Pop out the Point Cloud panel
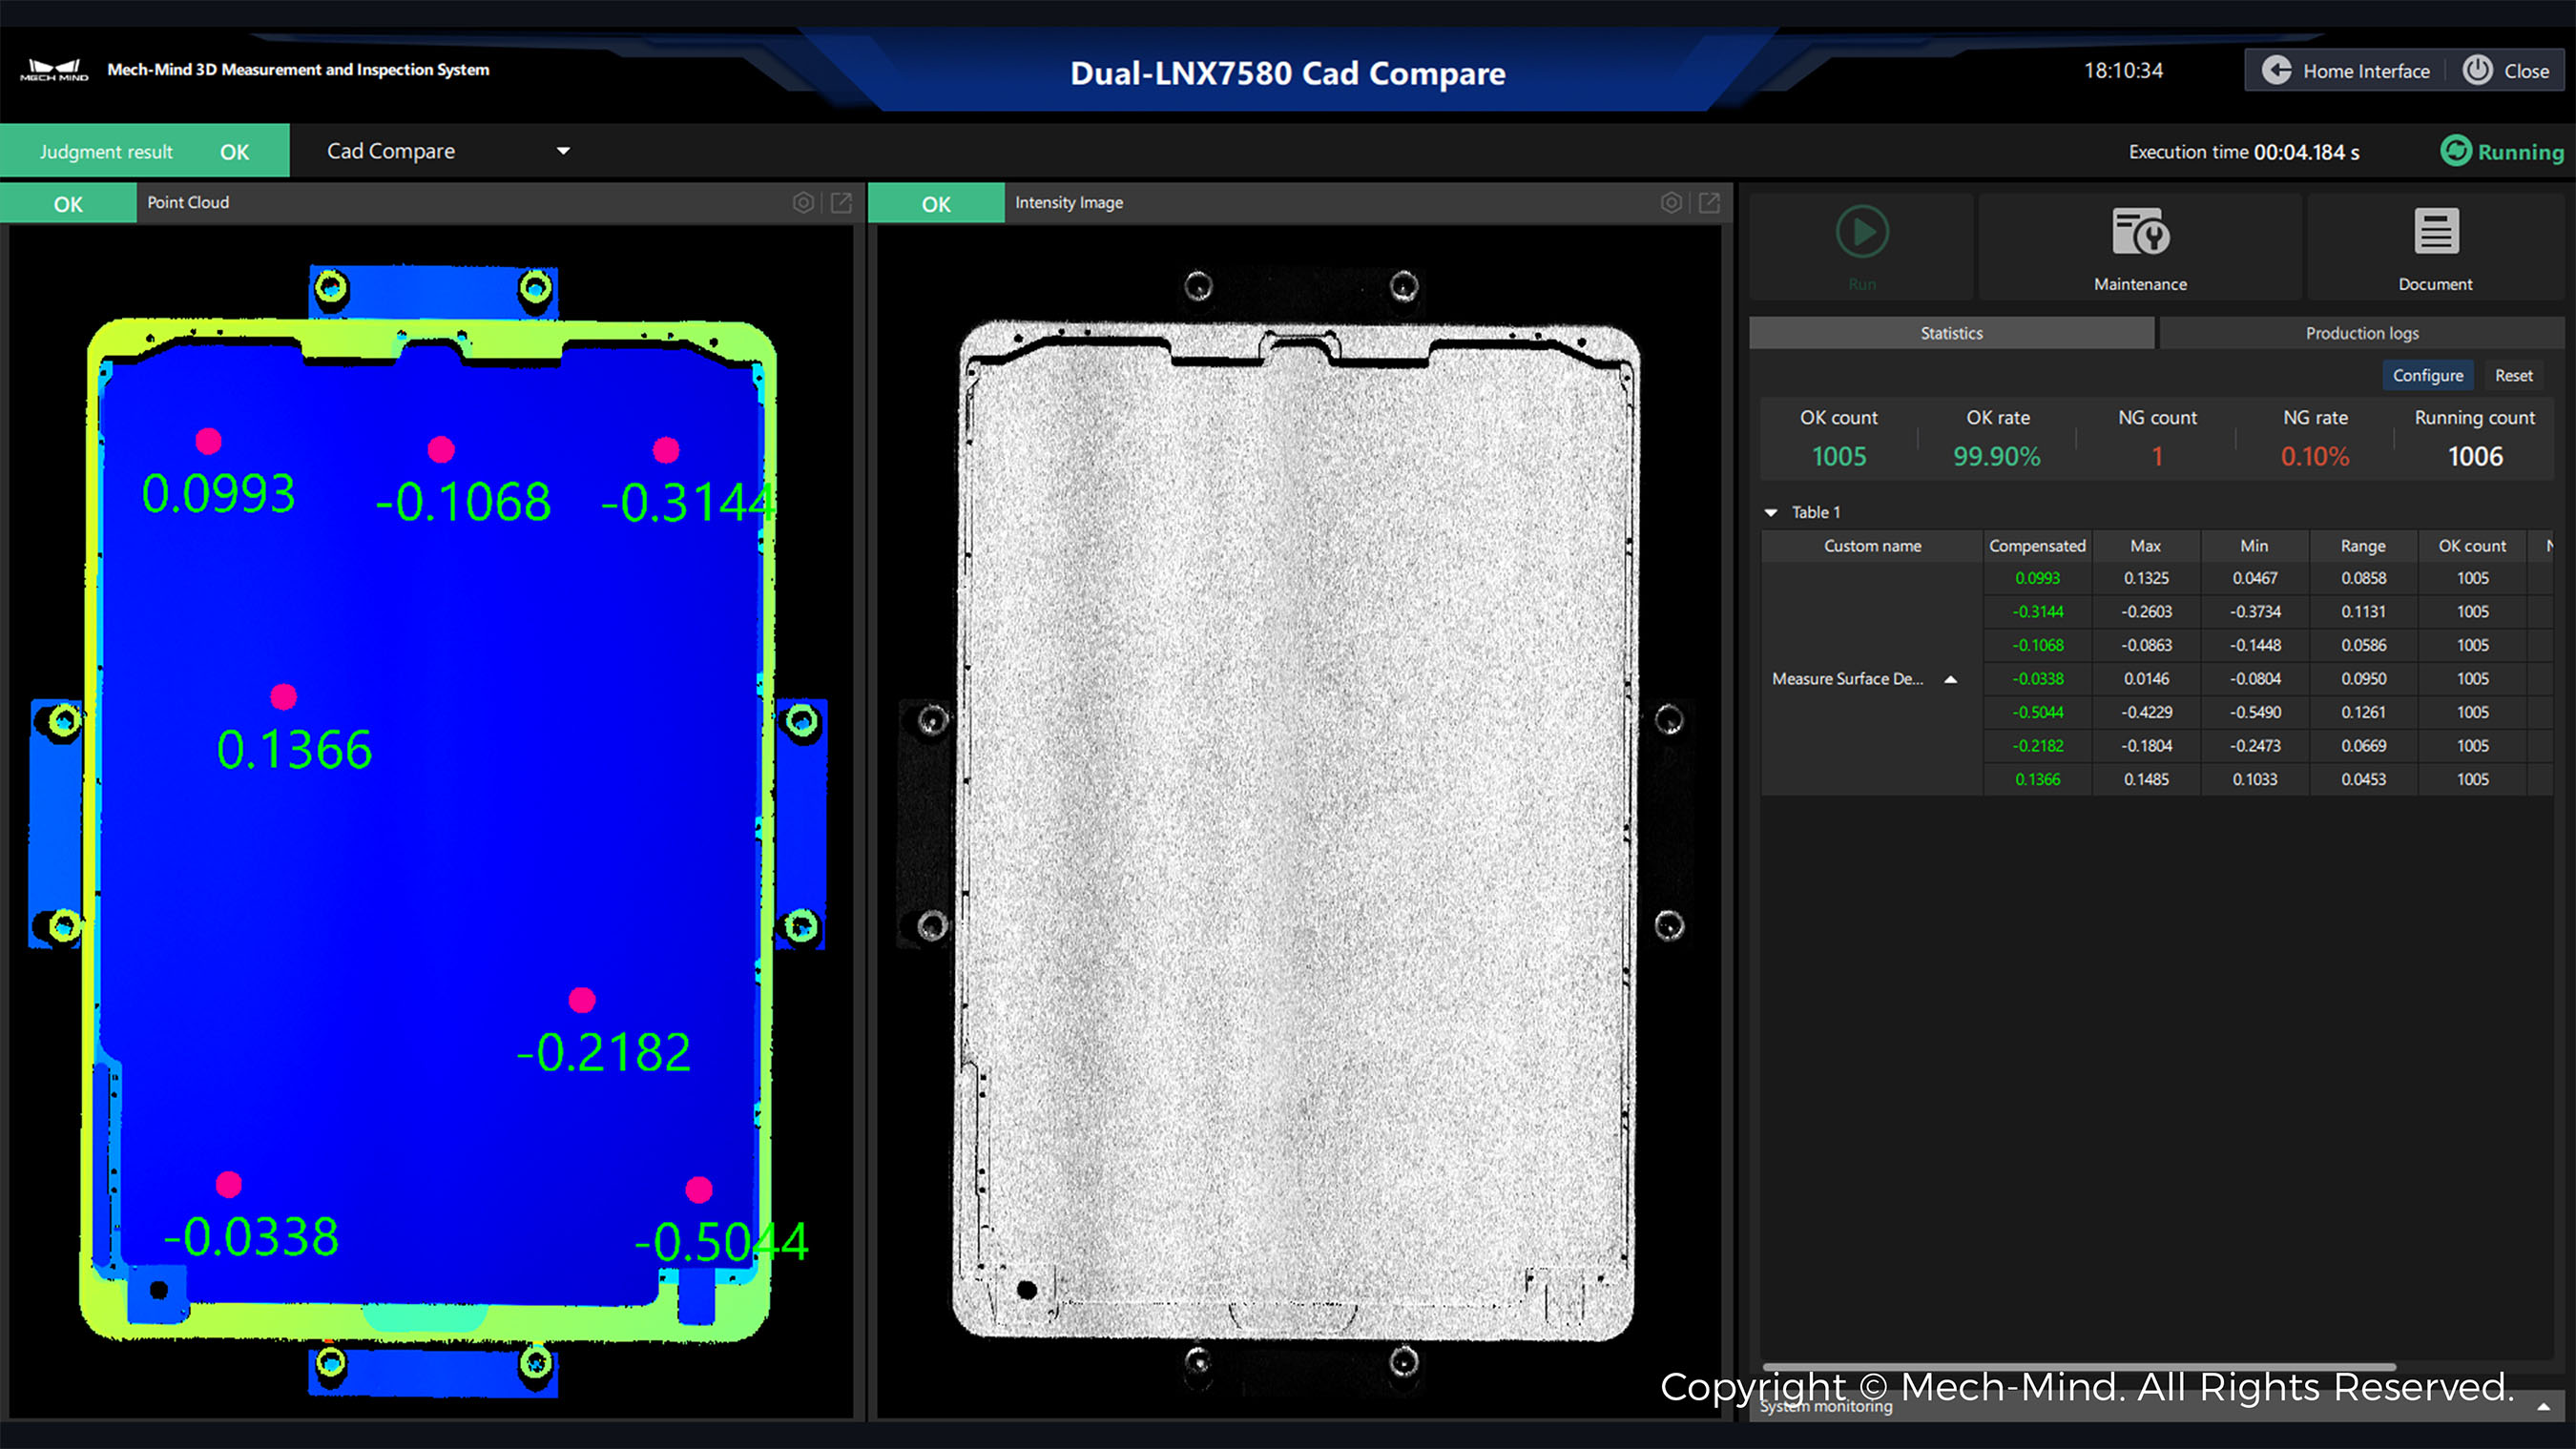This screenshot has width=2576, height=1449. [x=842, y=203]
